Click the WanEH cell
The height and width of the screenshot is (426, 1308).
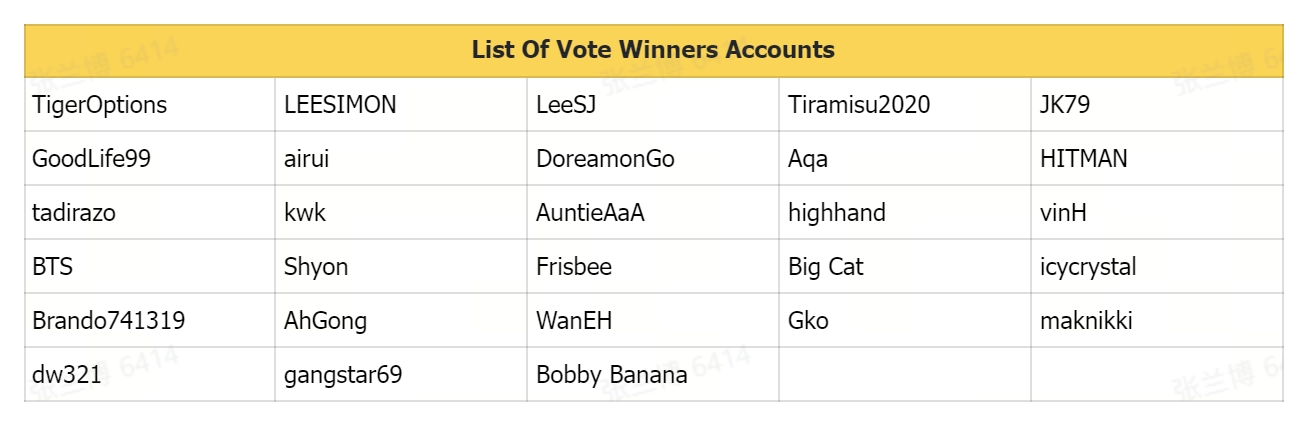[574, 321]
